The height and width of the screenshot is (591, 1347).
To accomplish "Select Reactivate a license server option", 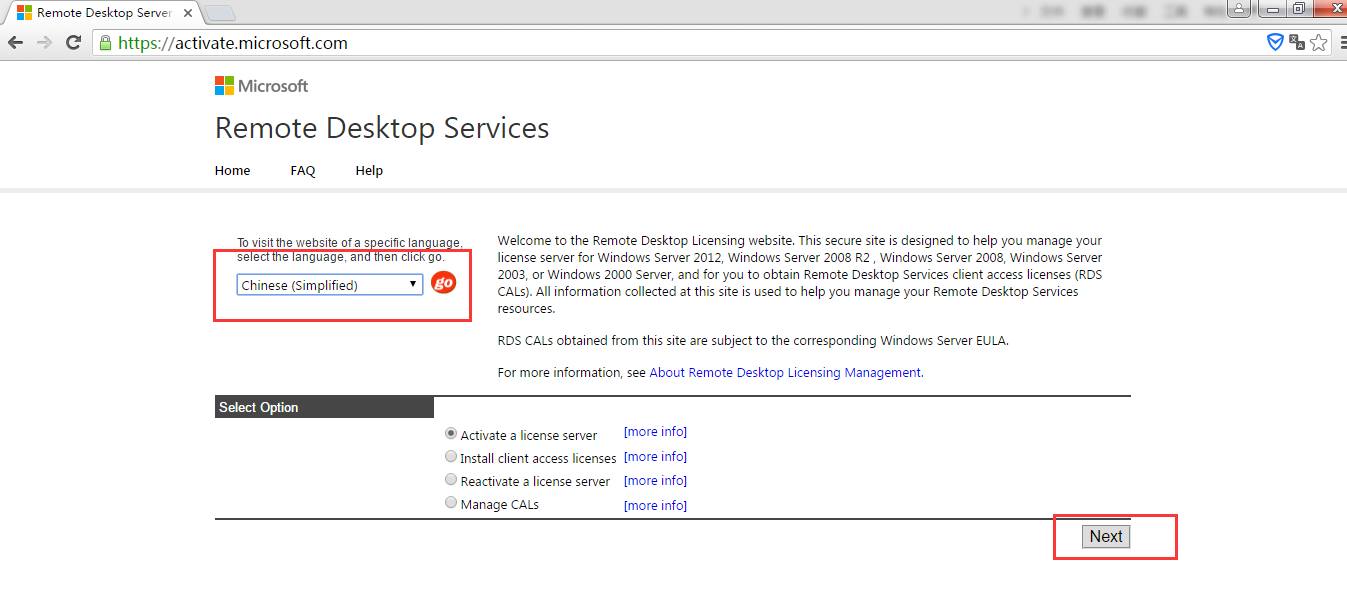I will (451, 480).
